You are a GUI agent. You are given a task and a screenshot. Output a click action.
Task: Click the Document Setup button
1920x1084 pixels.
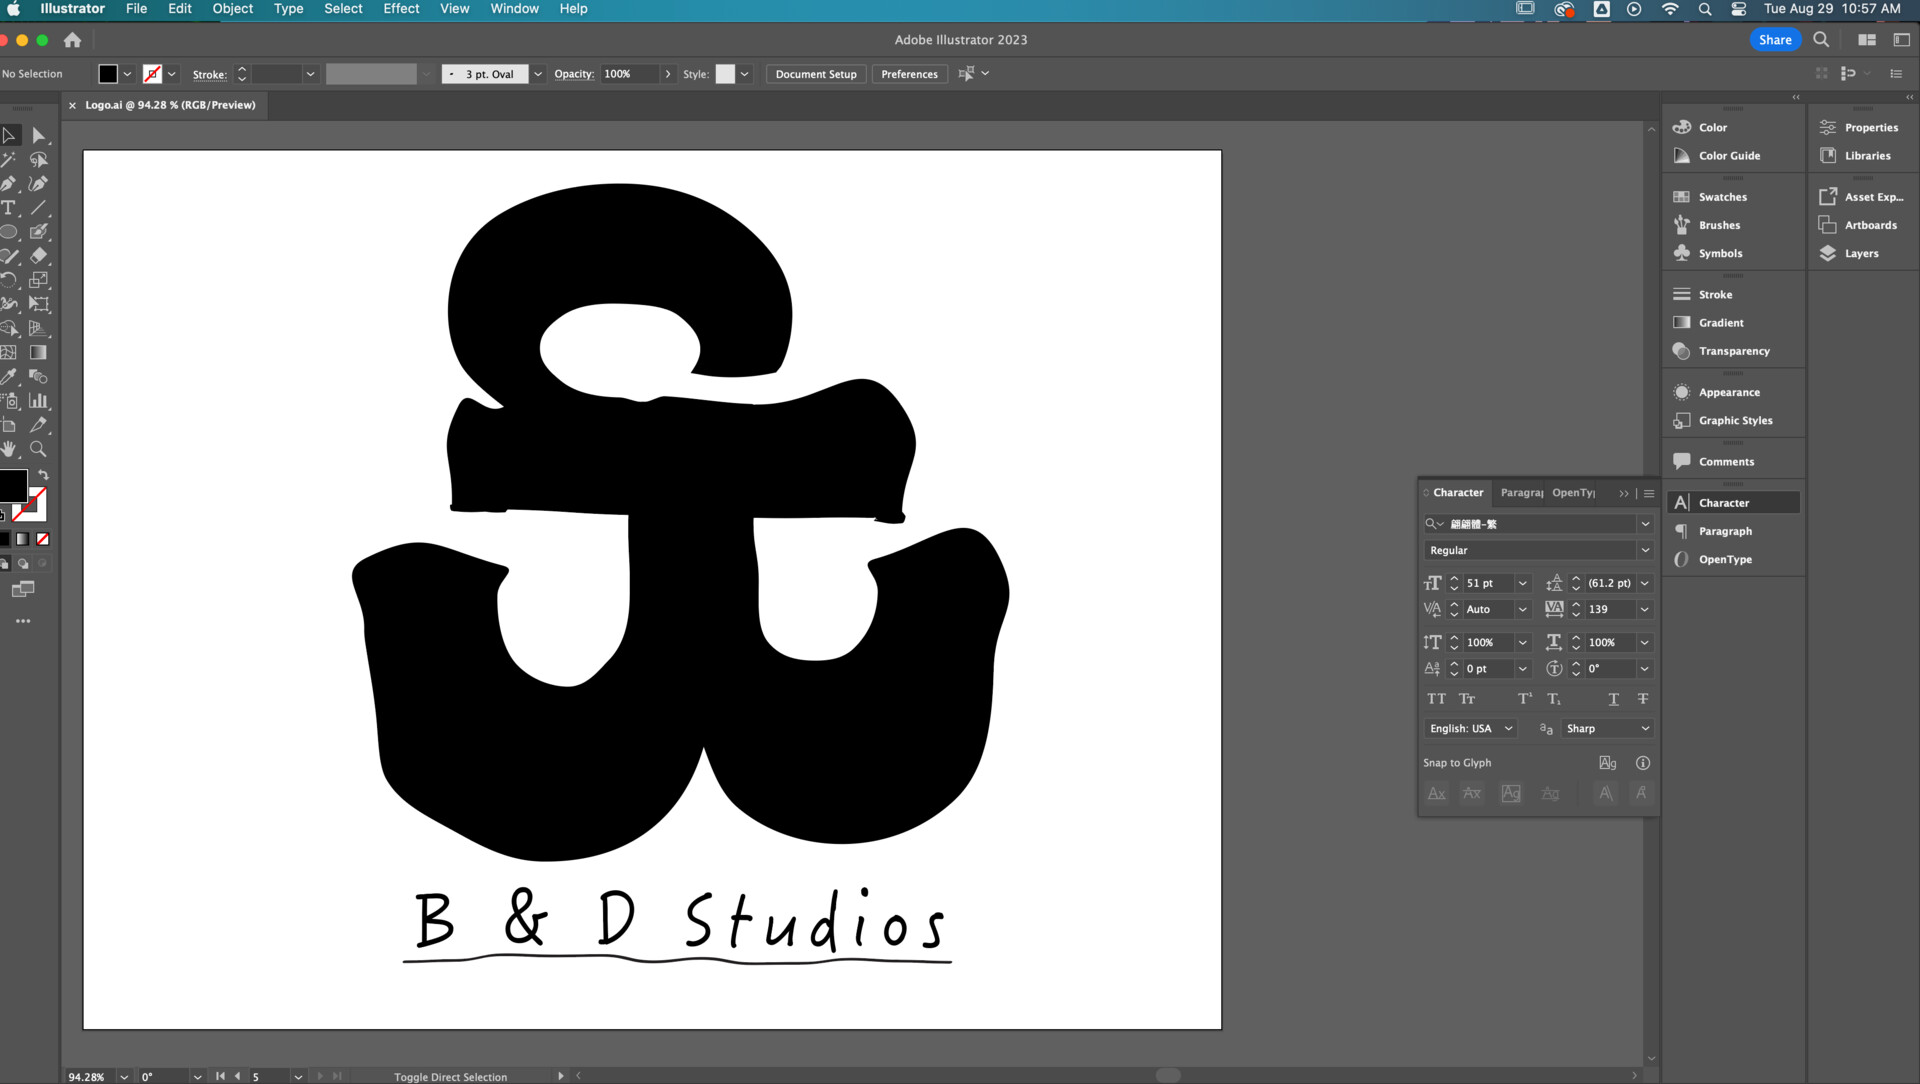coord(815,73)
